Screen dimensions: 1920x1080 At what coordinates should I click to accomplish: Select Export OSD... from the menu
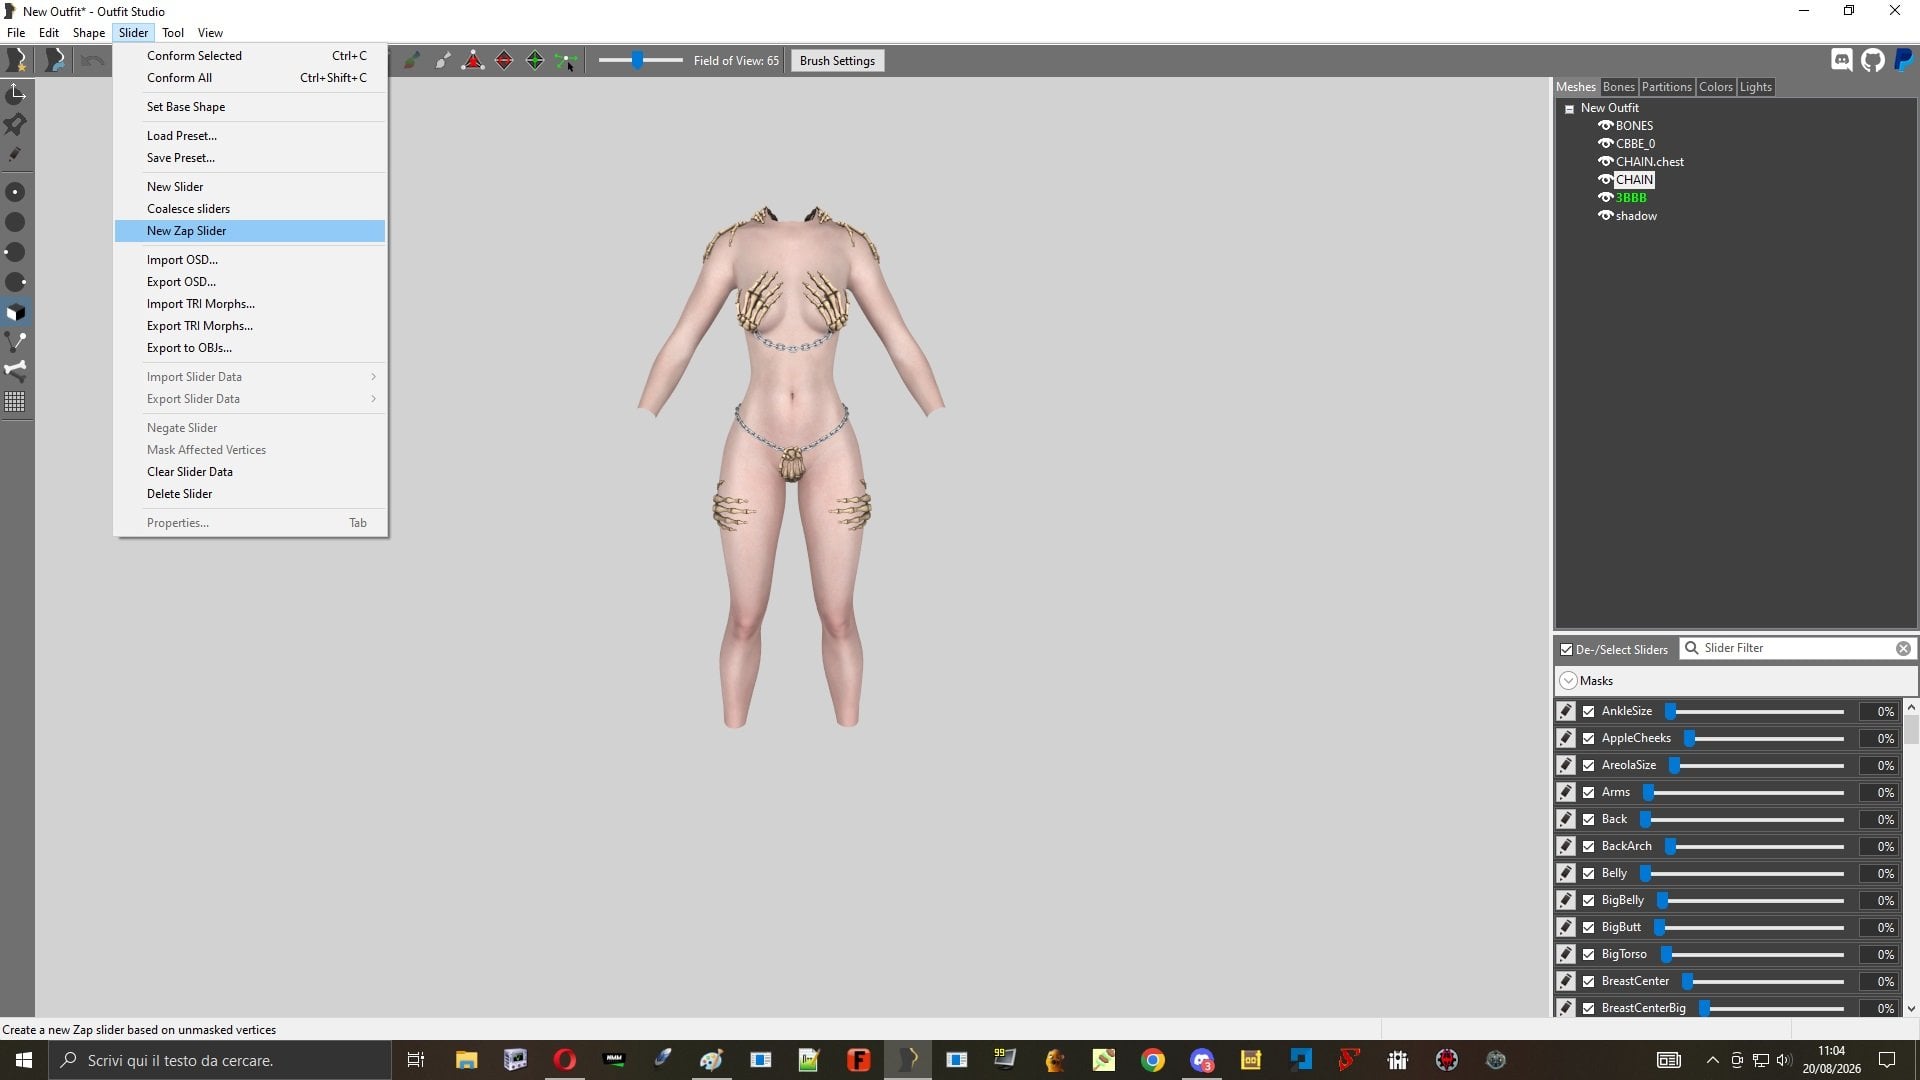pos(250,282)
